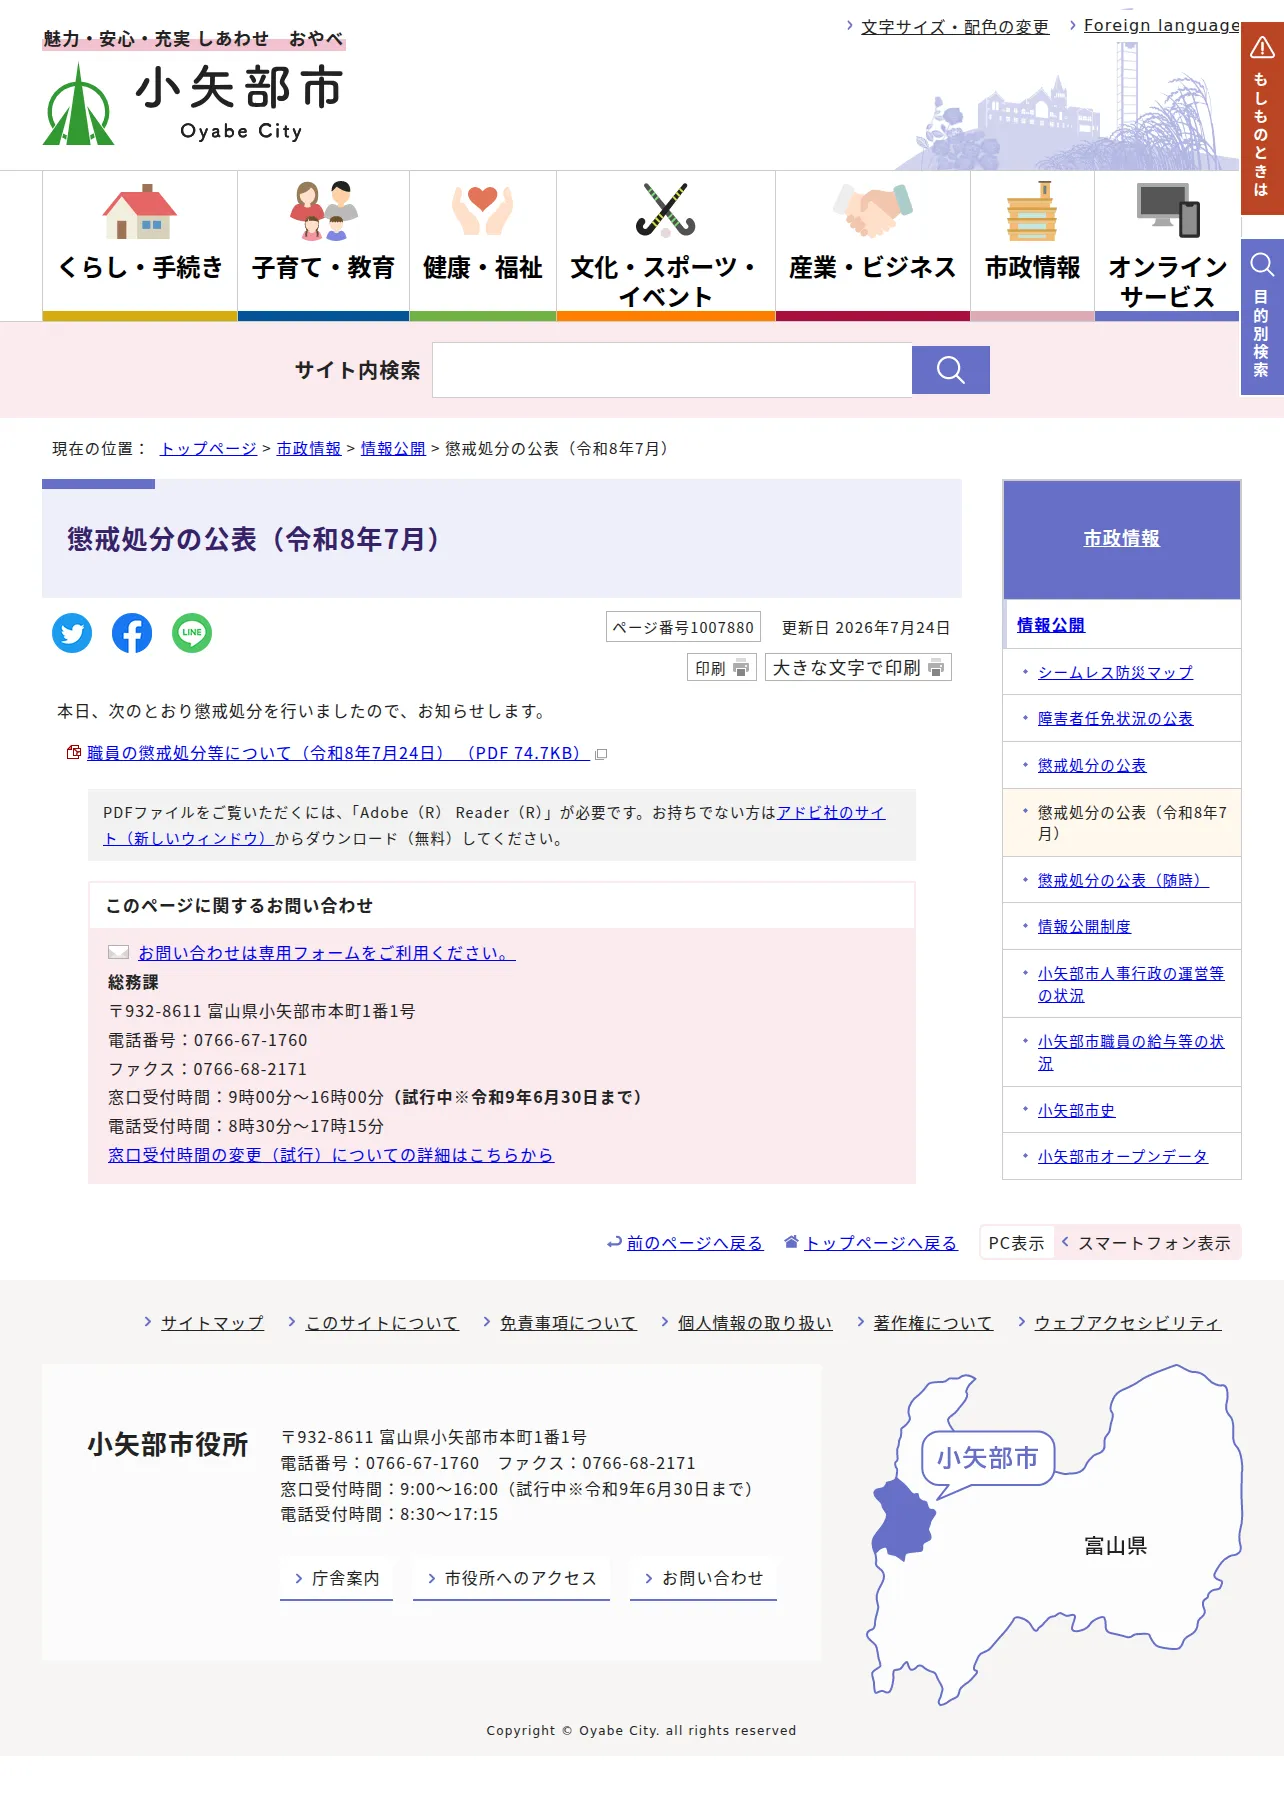The height and width of the screenshot is (1816, 1284).
Task: Switch to スマートフォン表示 mode
Action: coord(1147,1243)
